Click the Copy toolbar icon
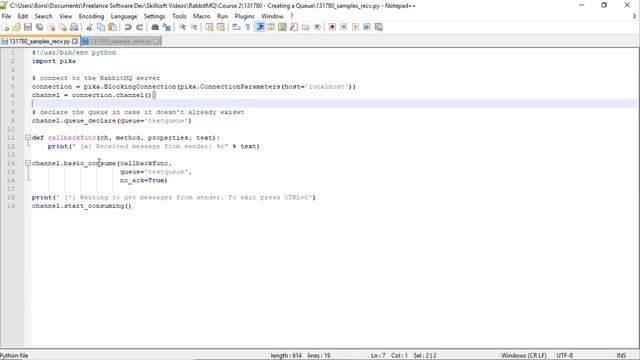 100,27
